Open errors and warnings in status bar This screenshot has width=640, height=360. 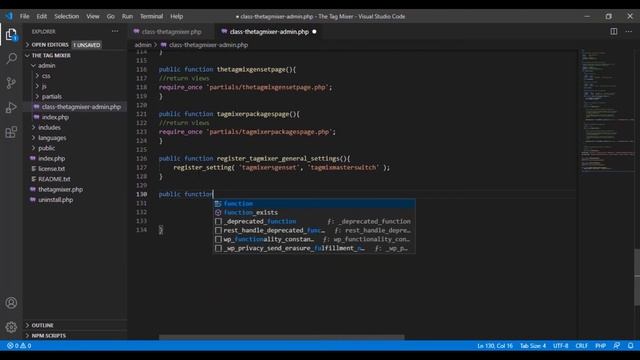point(19,346)
